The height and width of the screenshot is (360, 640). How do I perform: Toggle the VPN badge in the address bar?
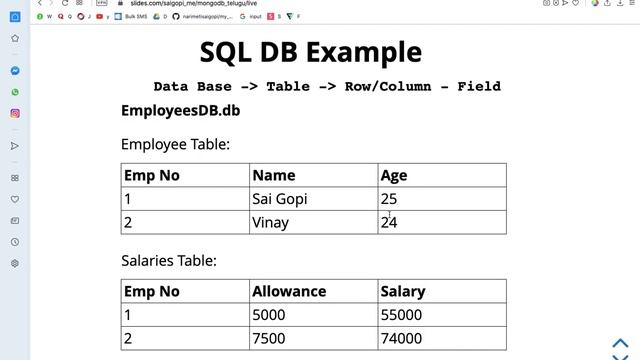pos(102,3)
